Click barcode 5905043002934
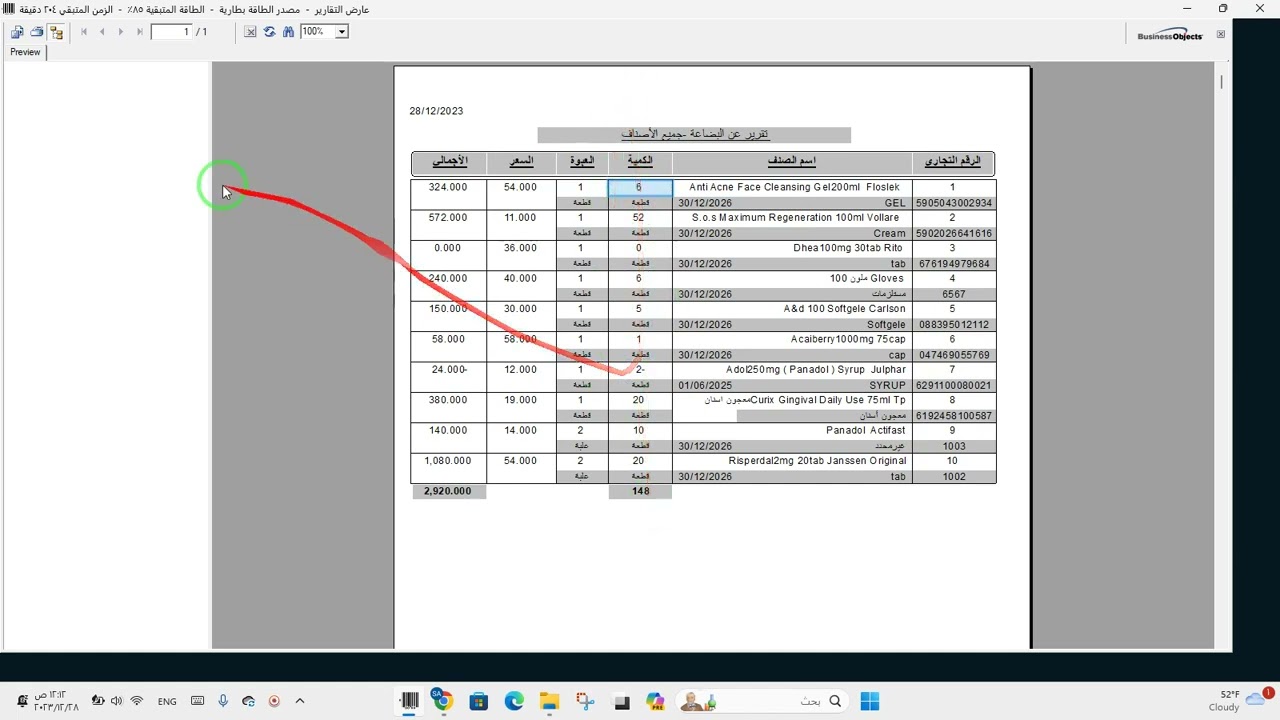Image resolution: width=1280 pixels, height=720 pixels. (954, 203)
